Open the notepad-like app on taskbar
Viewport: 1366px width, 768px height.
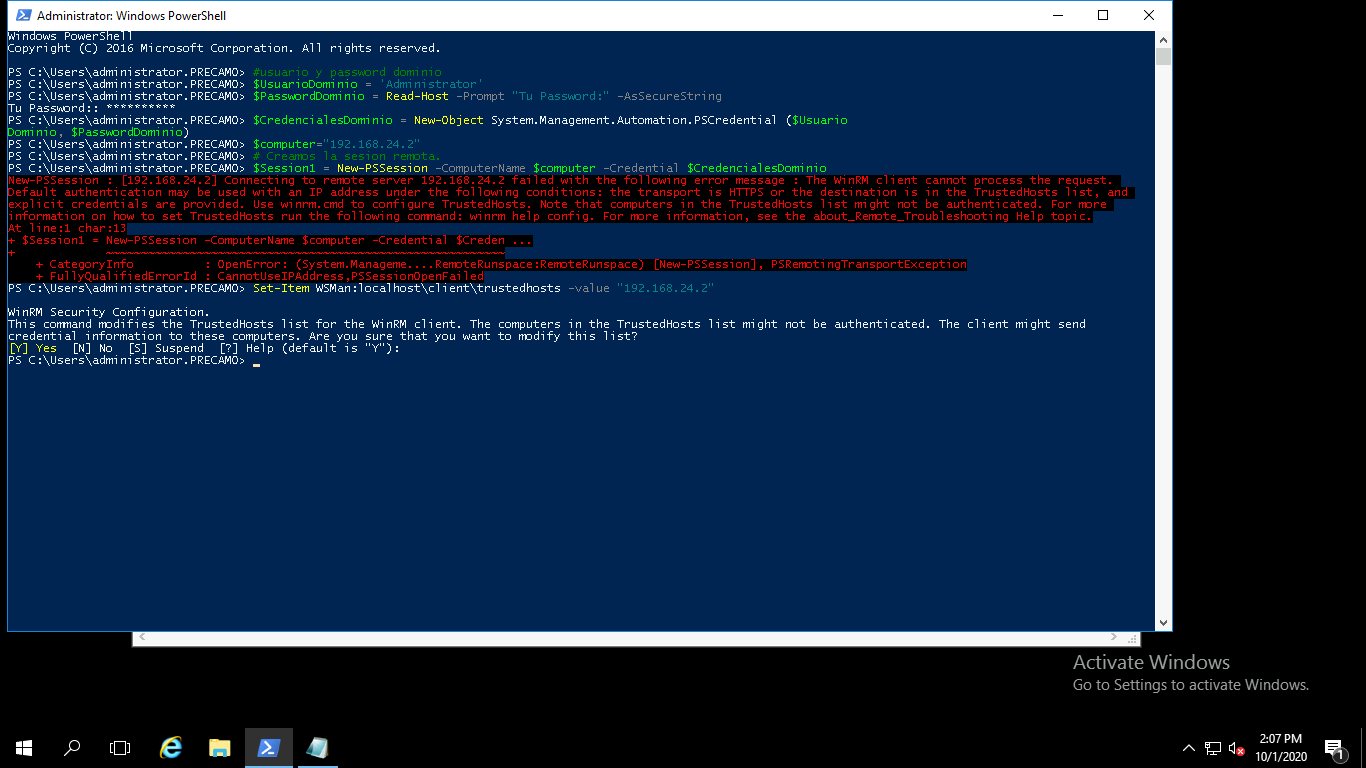tap(318, 748)
